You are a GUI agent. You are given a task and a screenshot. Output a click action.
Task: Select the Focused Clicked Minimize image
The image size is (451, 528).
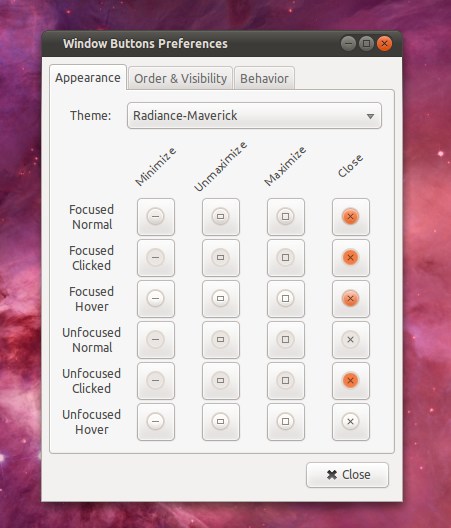(156, 258)
